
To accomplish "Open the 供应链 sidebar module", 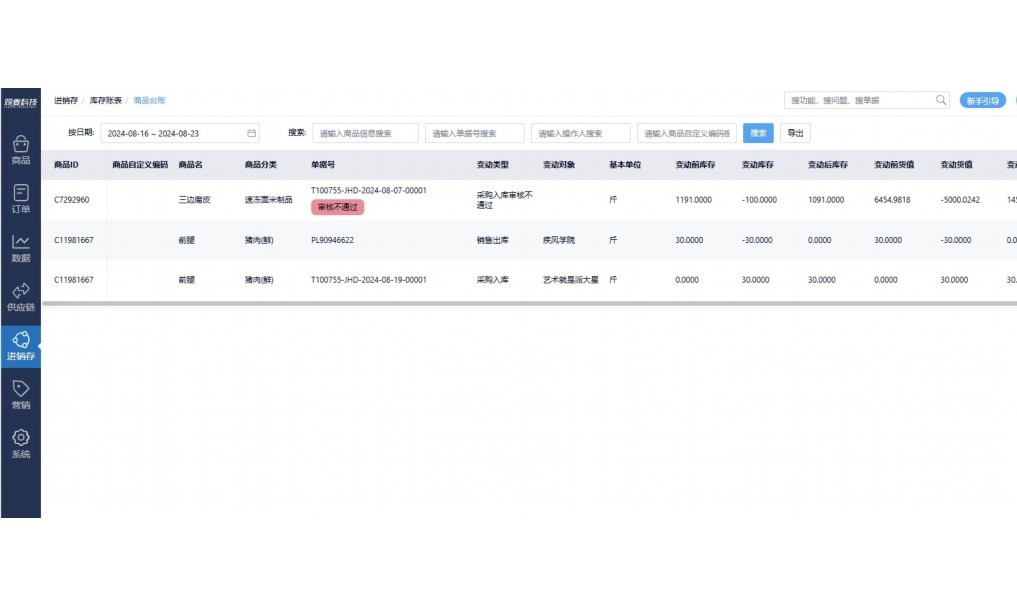I will pyautogui.click(x=20, y=296).
